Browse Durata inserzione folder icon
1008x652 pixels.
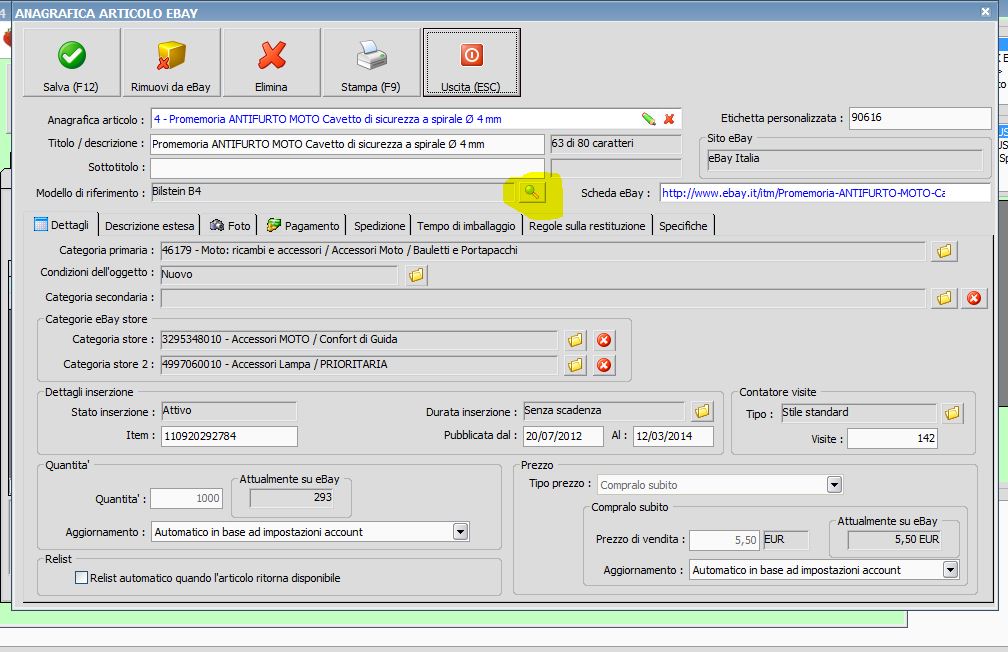click(702, 411)
